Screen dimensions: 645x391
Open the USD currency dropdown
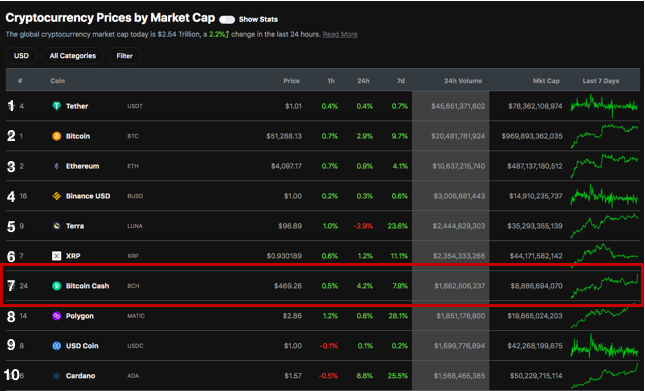21,56
